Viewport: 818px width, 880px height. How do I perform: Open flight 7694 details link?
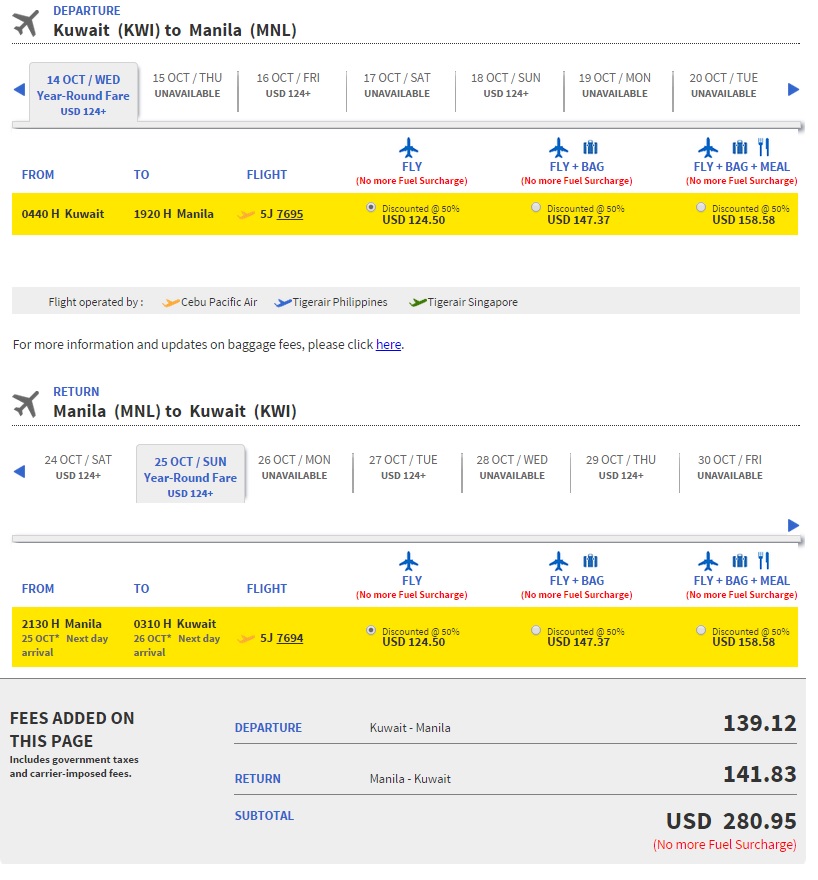289,638
